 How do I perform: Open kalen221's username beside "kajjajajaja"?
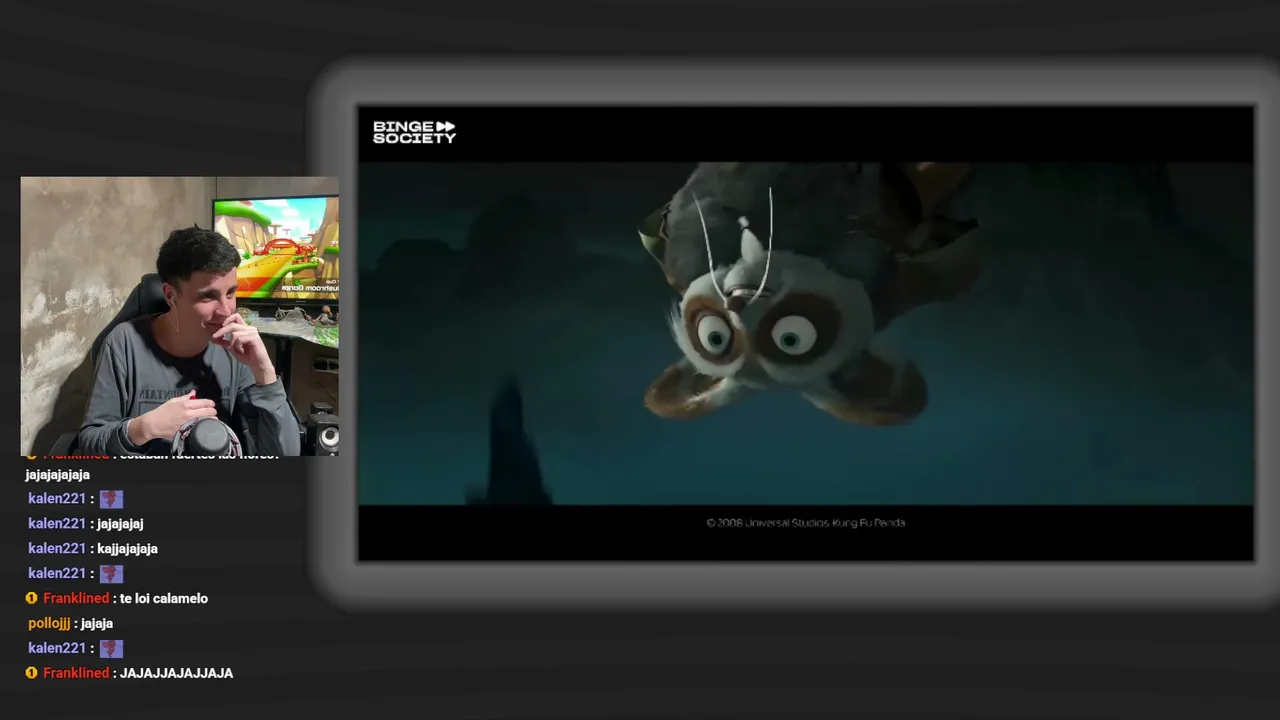[57, 548]
